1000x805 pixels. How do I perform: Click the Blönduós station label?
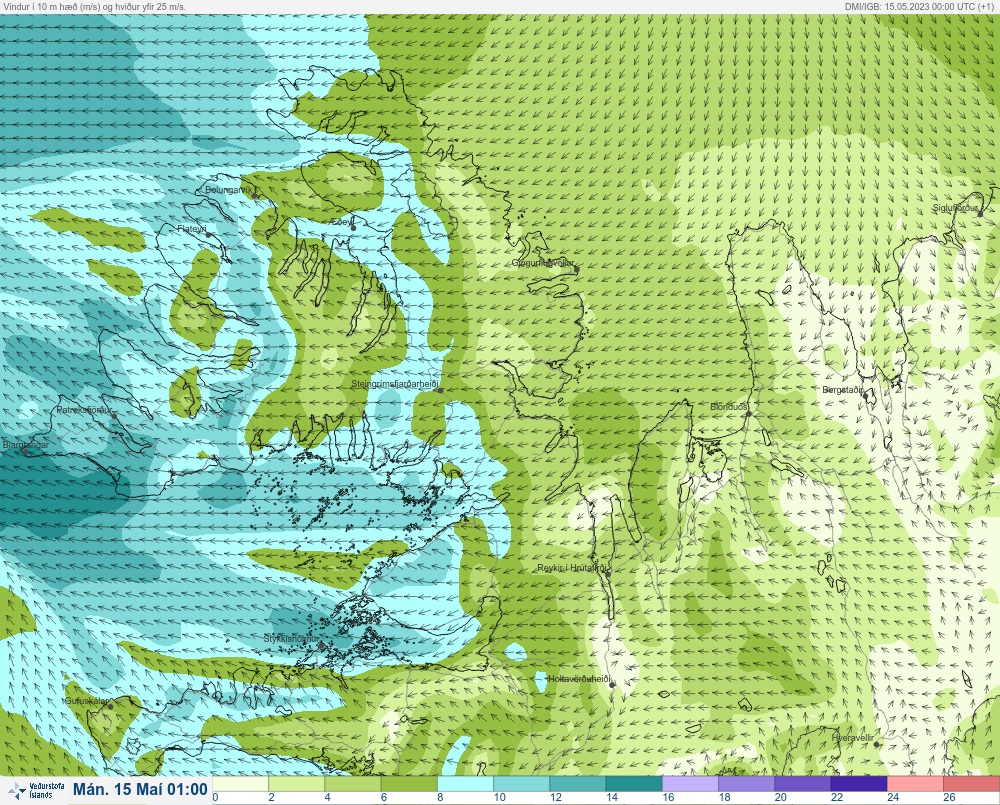click(x=729, y=407)
